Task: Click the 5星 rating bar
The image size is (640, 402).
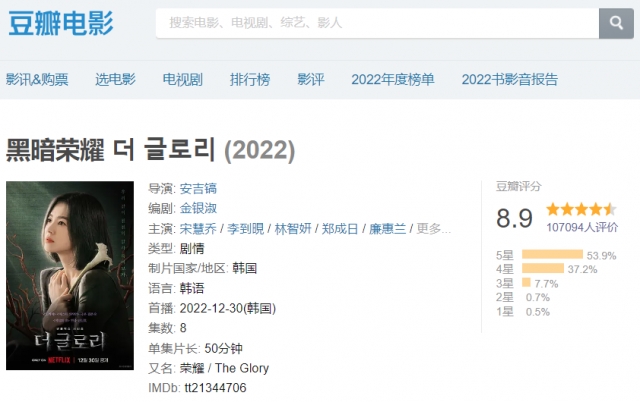Action: [x=552, y=254]
